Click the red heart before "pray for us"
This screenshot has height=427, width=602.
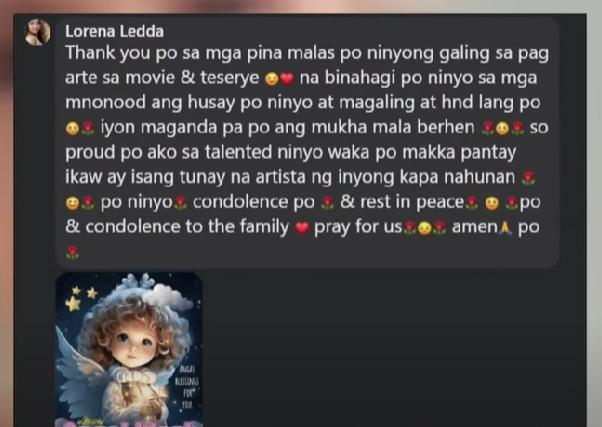(302, 228)
